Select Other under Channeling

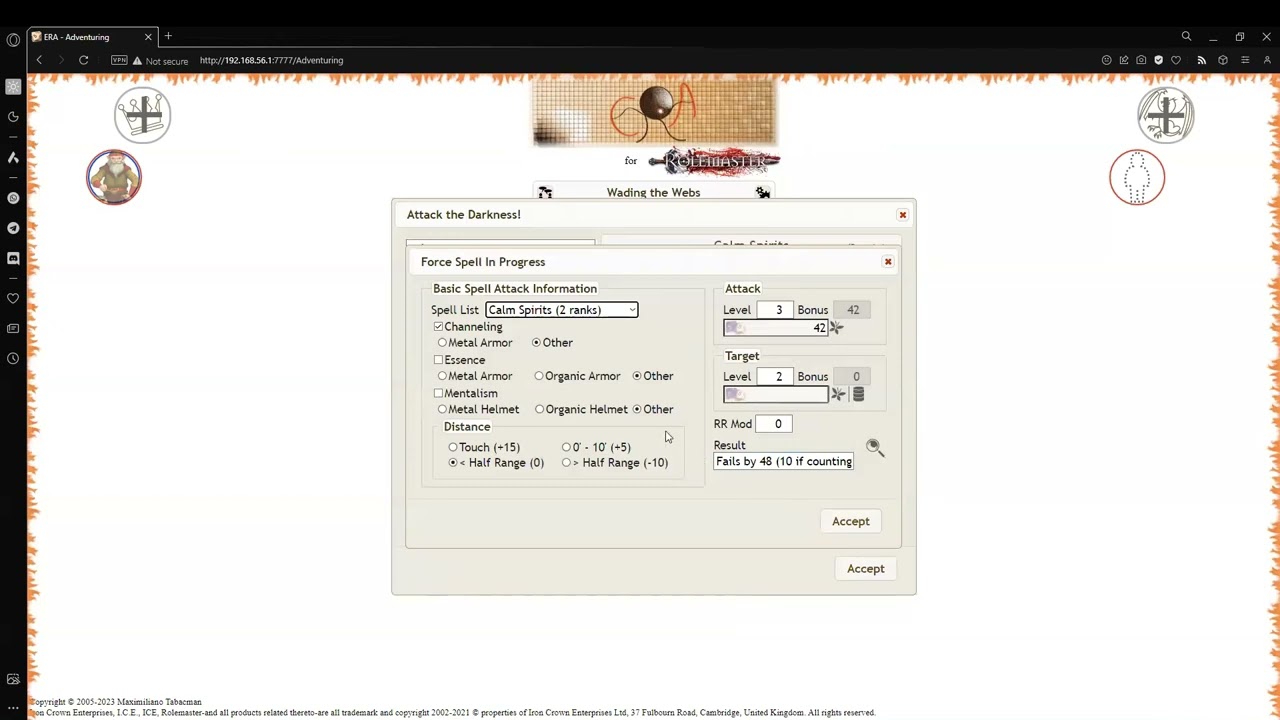tap(536, 343)
